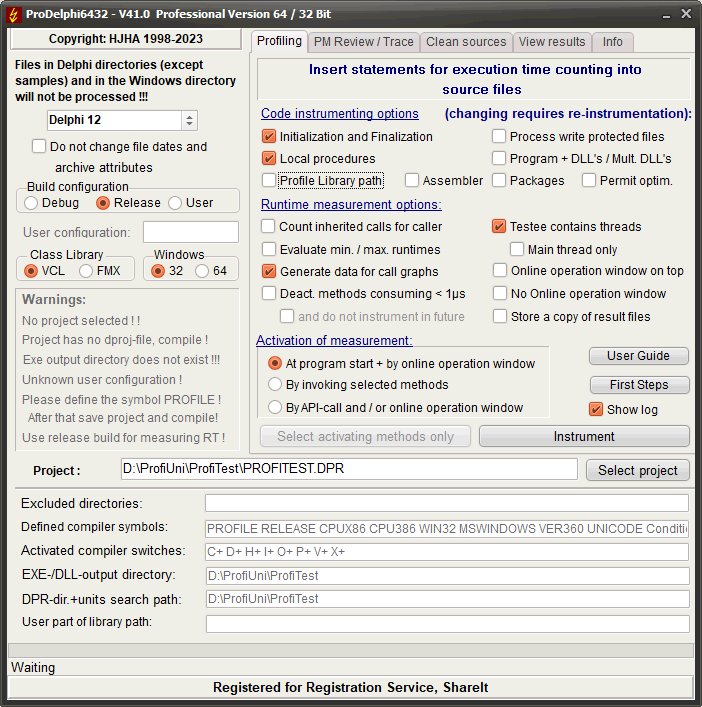Screen dimensions: 702x707
Task: Click the Excluded directories input field
Action: click(446, 503)
